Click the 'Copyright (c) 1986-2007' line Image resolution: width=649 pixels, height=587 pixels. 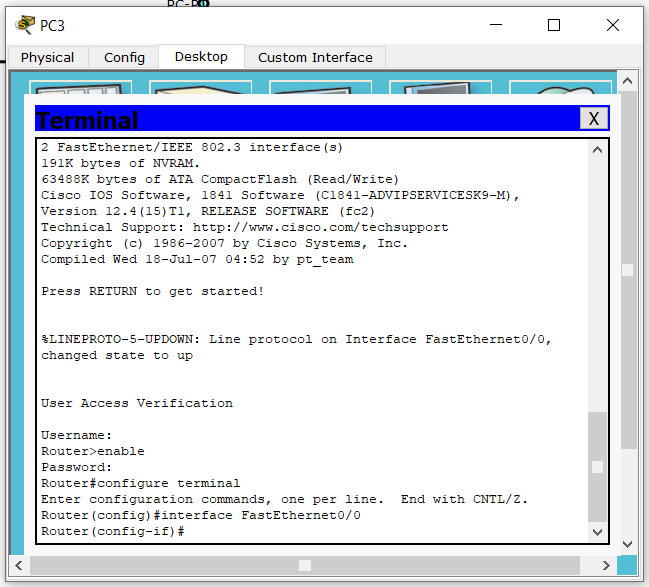point(224,243)
